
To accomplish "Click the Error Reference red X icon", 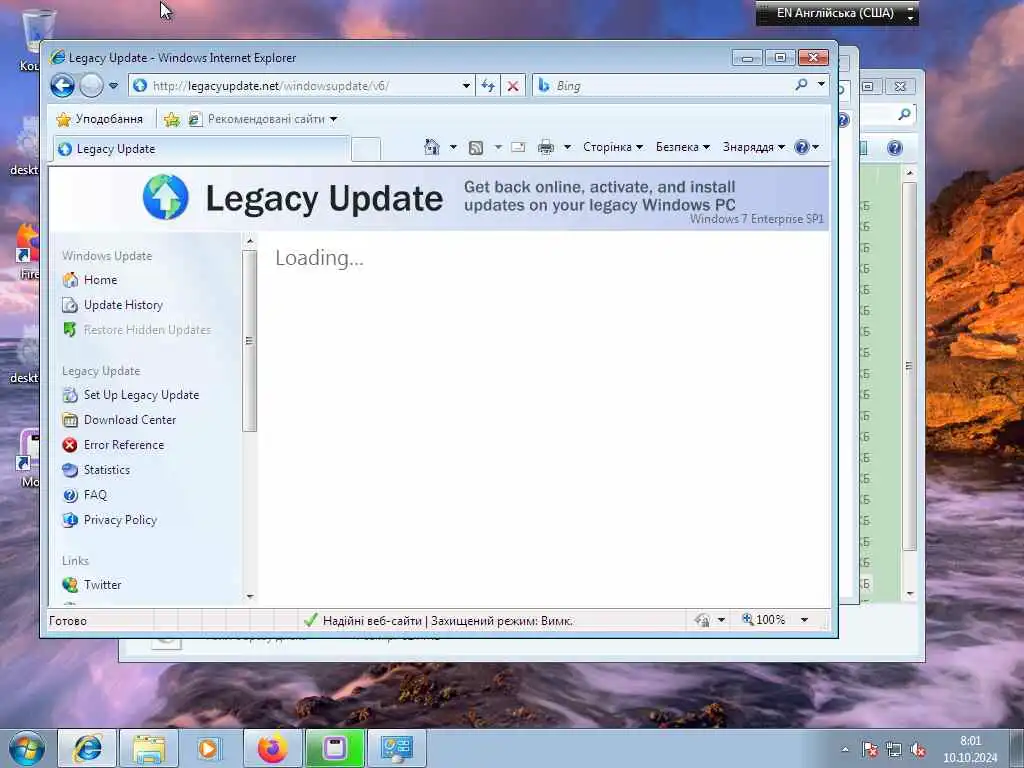I will click(70, 445).
